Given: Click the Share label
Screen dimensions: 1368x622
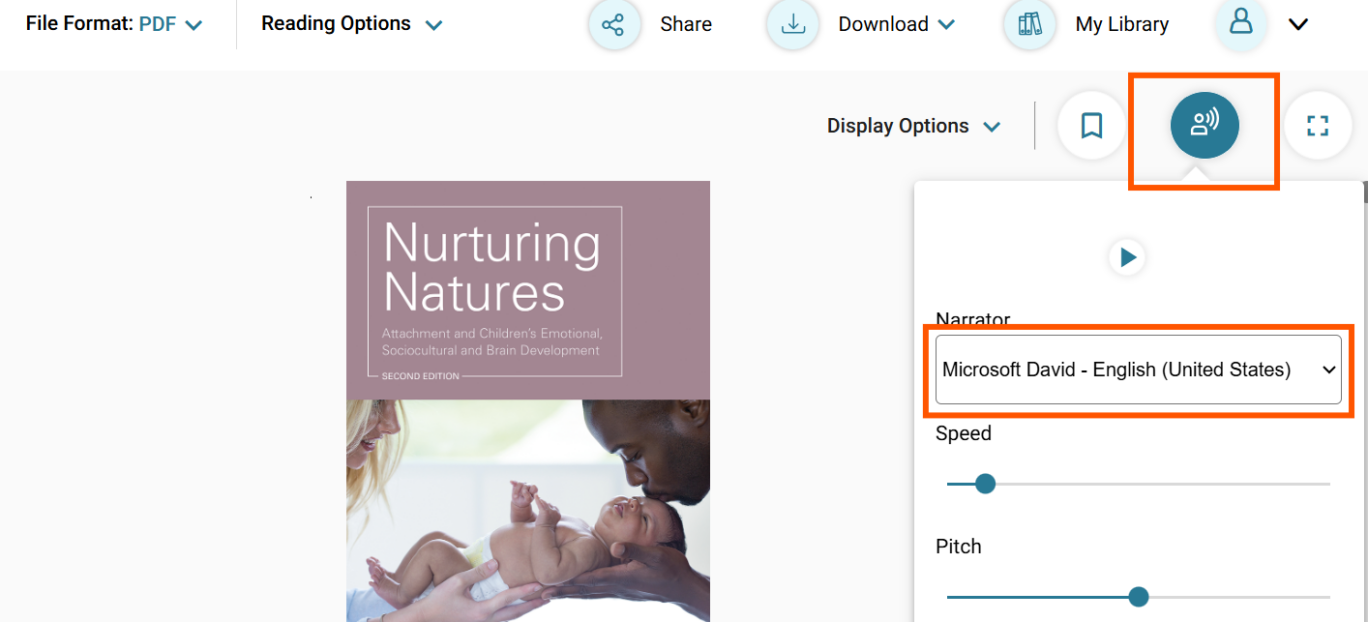Looking at the screenshot, I should tap(686, 24).
